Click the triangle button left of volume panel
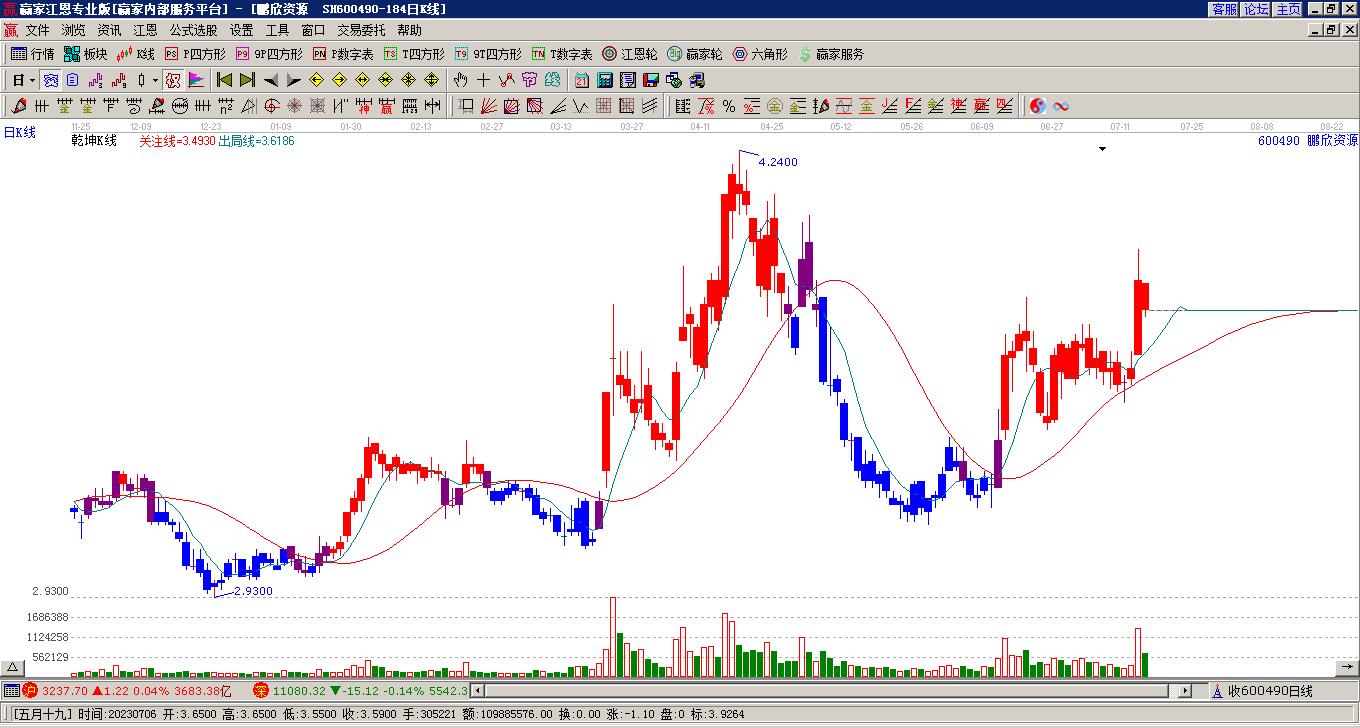Image resolution: width=1360 pixels, height=728 pixels. pos(13,668)
